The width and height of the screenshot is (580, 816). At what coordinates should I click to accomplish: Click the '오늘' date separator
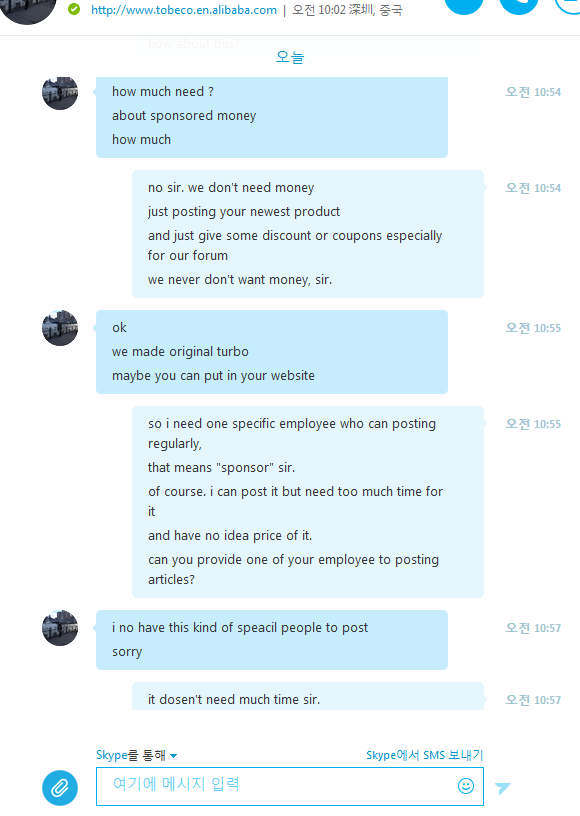pos(290,57)
